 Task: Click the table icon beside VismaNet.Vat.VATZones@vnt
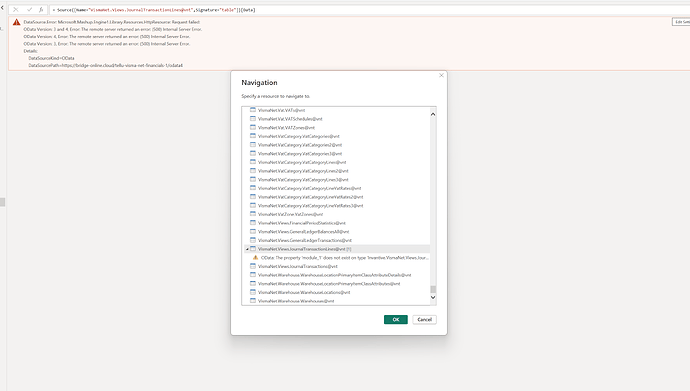[x=253, y=127]
